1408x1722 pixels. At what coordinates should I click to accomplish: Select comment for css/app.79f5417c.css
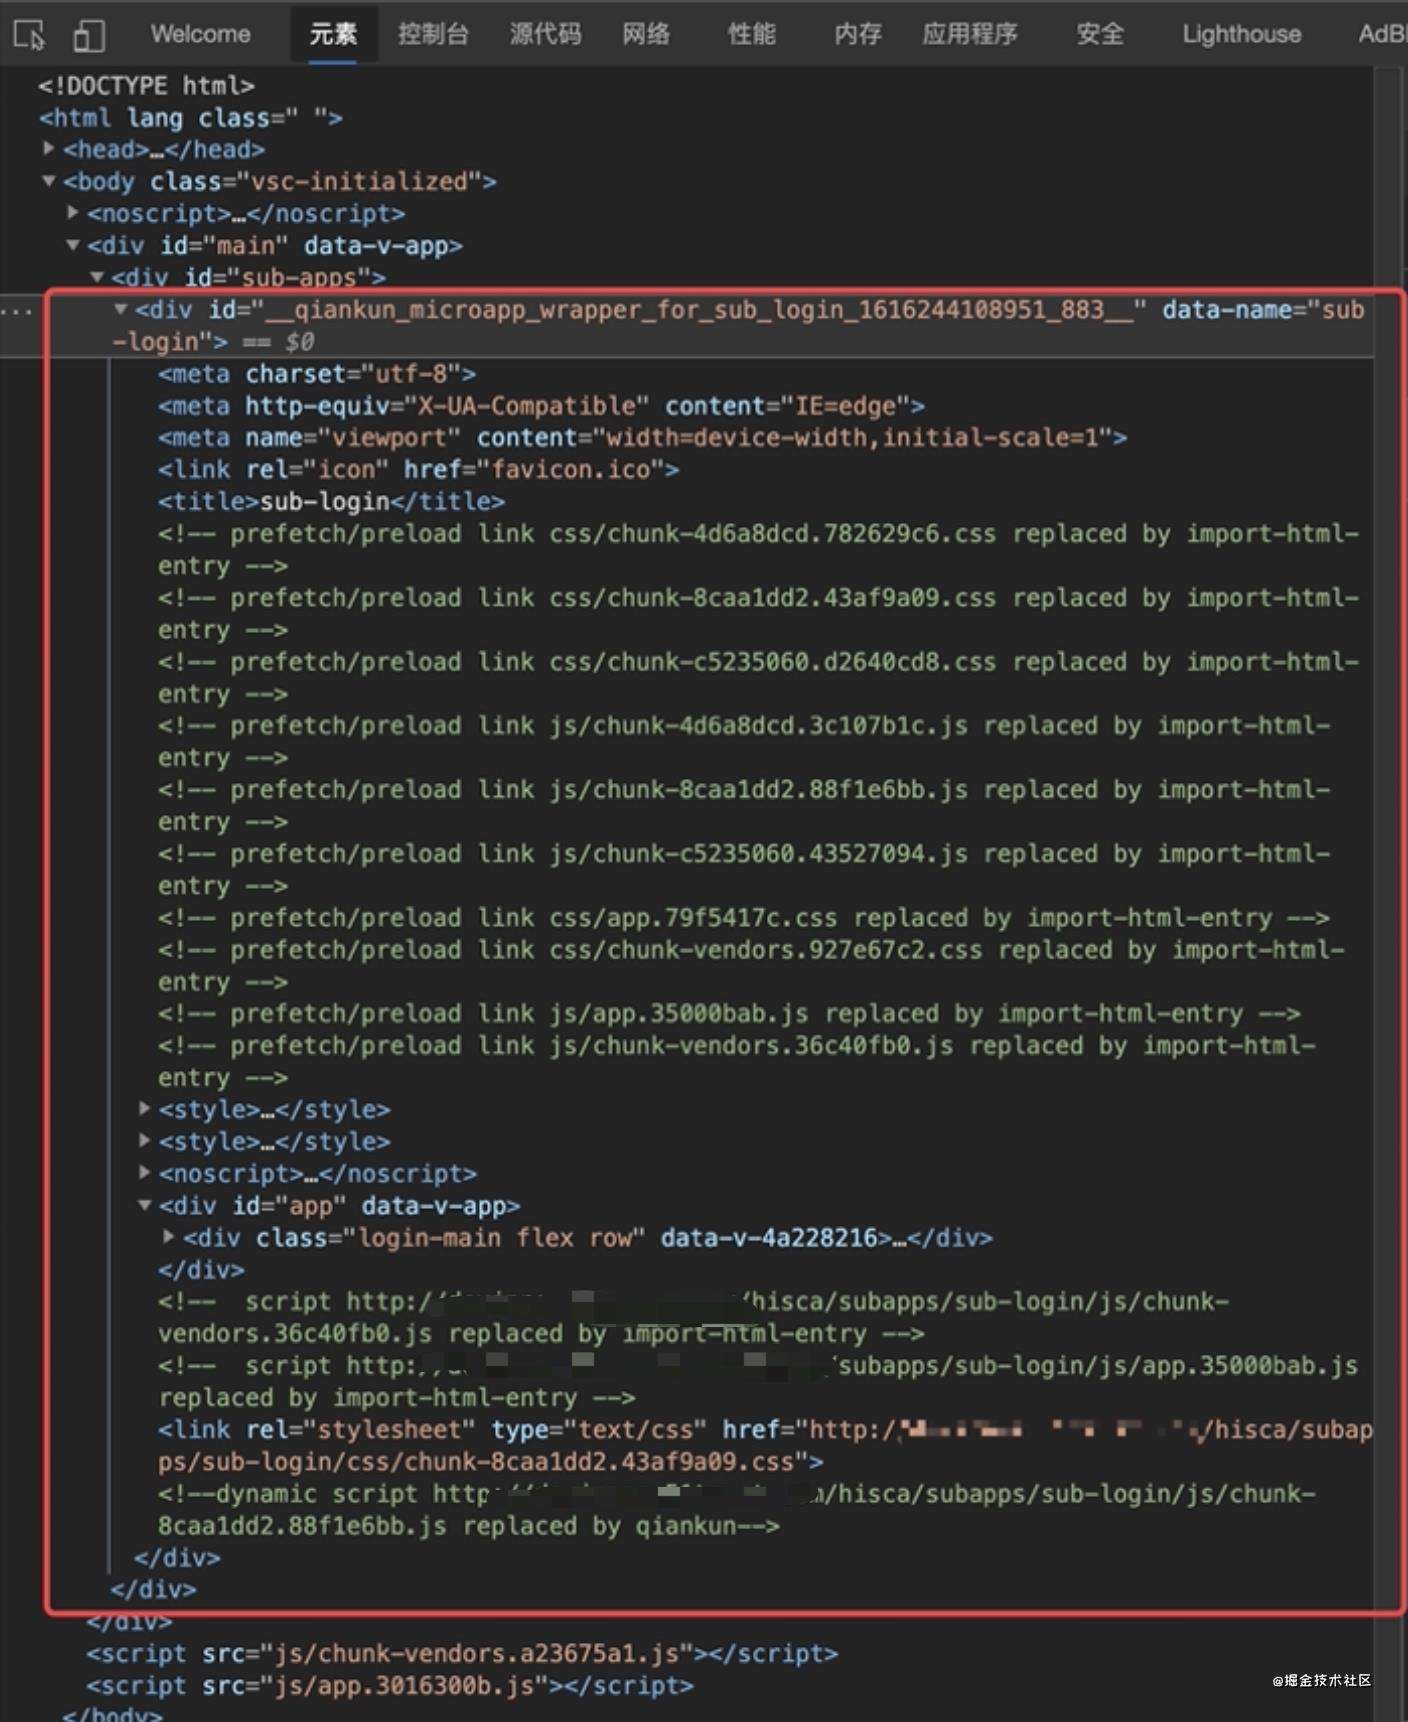pos(744,918)
